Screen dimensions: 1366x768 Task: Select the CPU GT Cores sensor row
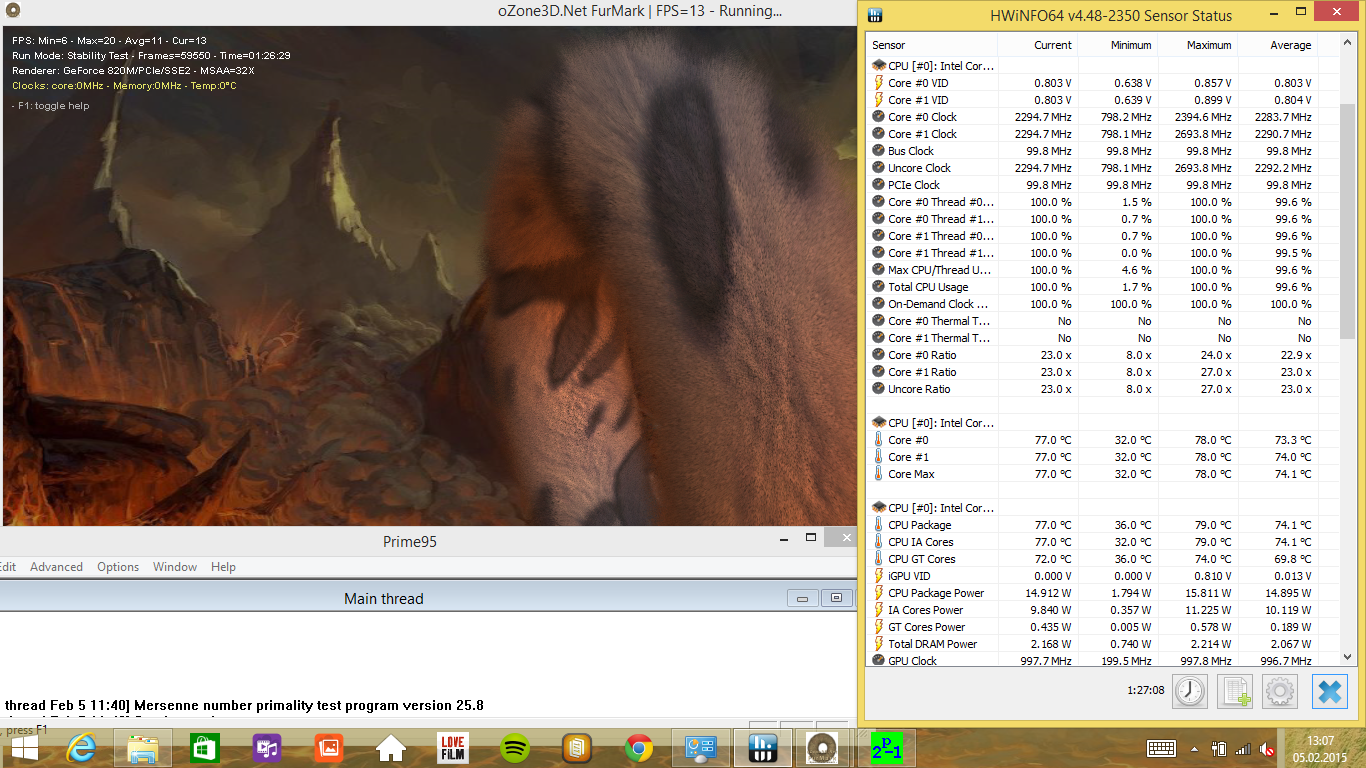tap(1092, 559)
